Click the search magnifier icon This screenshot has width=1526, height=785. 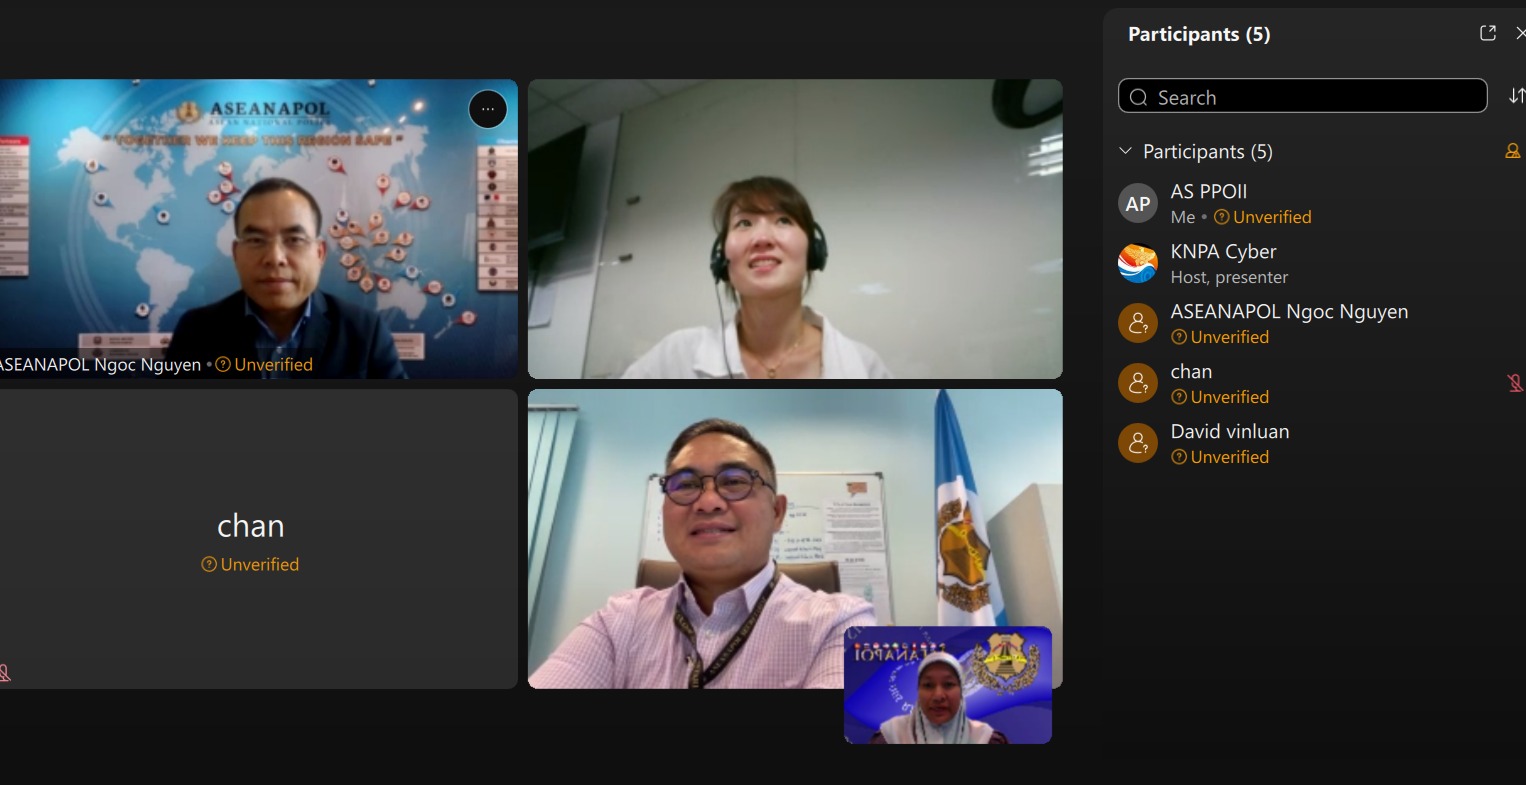pyautogui.click(x=1138, y=97)
